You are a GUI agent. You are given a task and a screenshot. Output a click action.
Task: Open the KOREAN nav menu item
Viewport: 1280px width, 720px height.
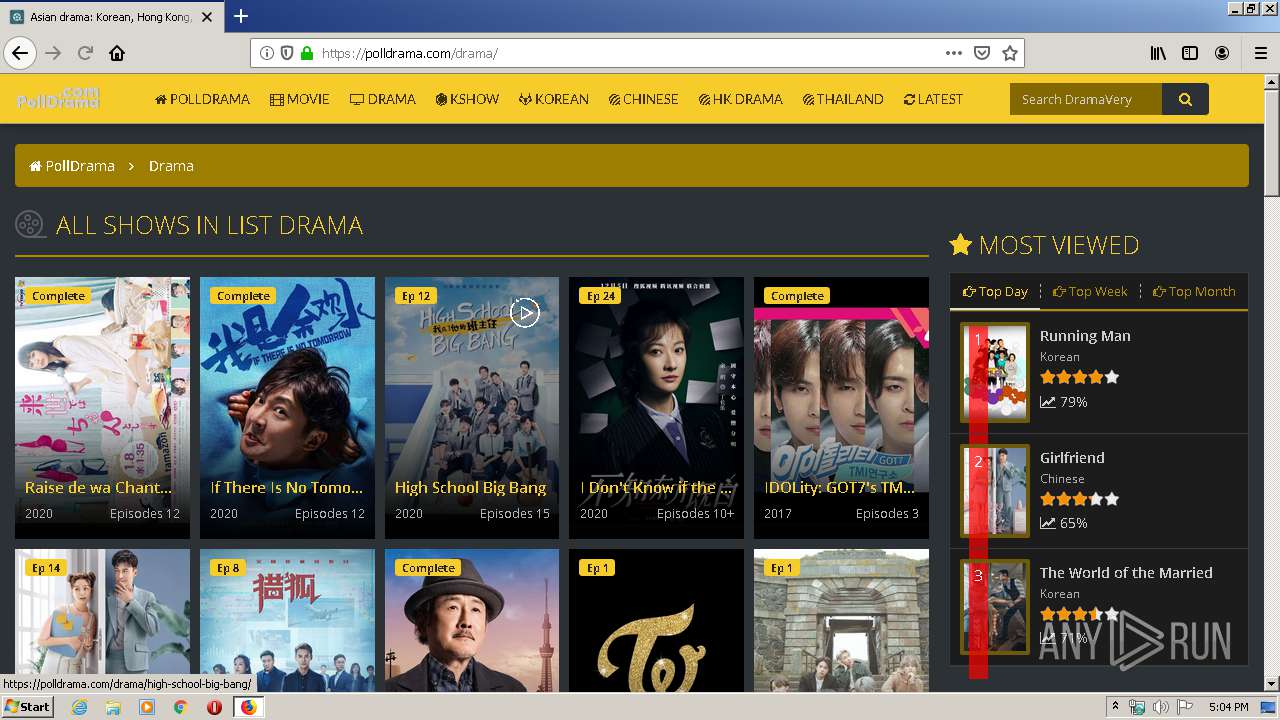[554, 99]
